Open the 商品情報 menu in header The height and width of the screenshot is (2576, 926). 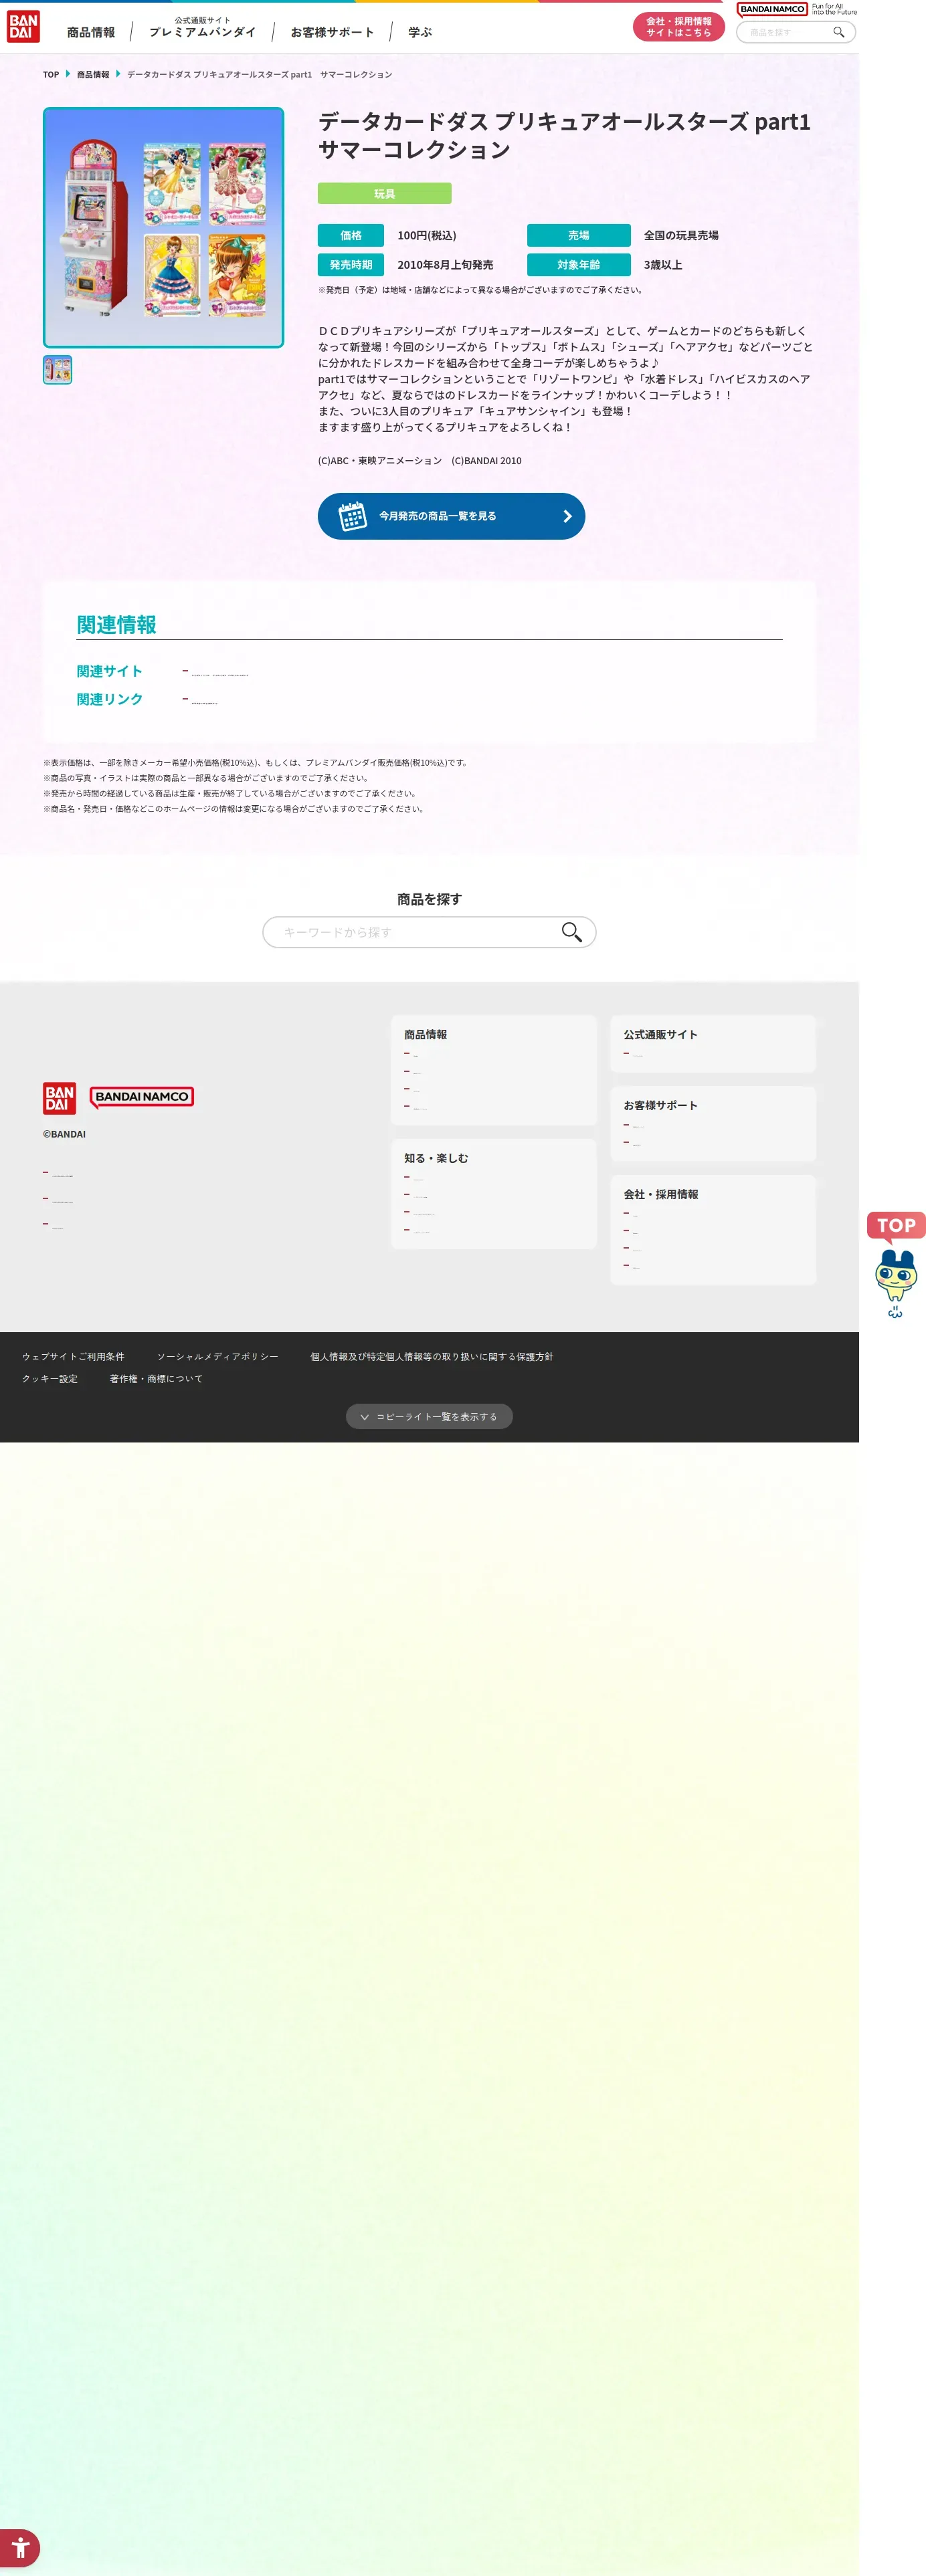91,32
